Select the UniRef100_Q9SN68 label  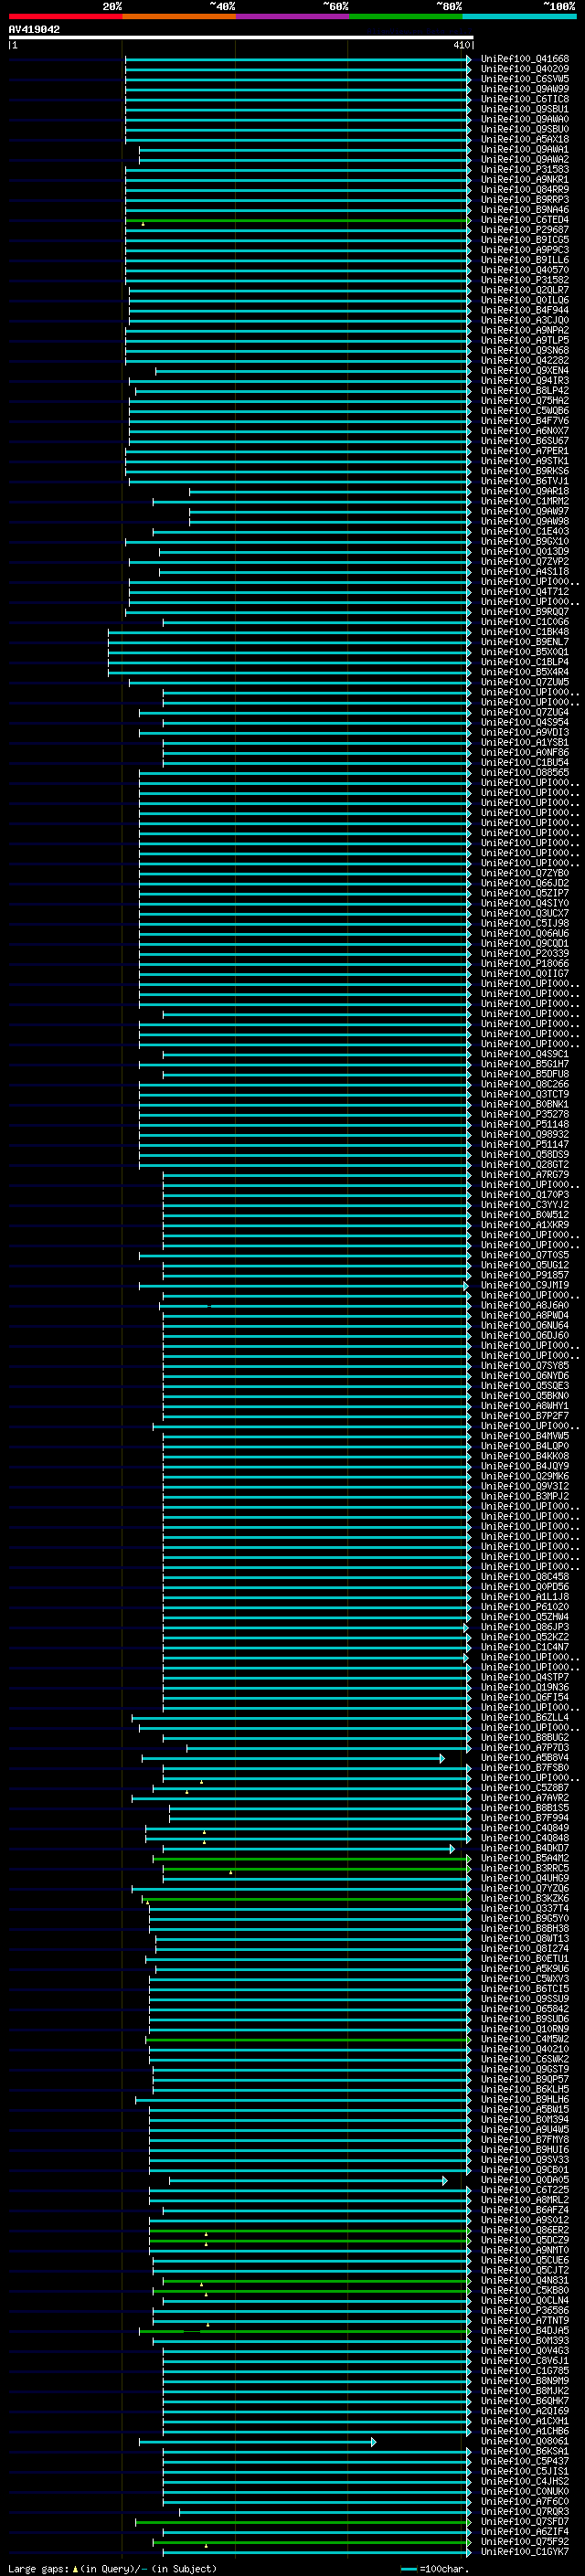pos(525,351)
